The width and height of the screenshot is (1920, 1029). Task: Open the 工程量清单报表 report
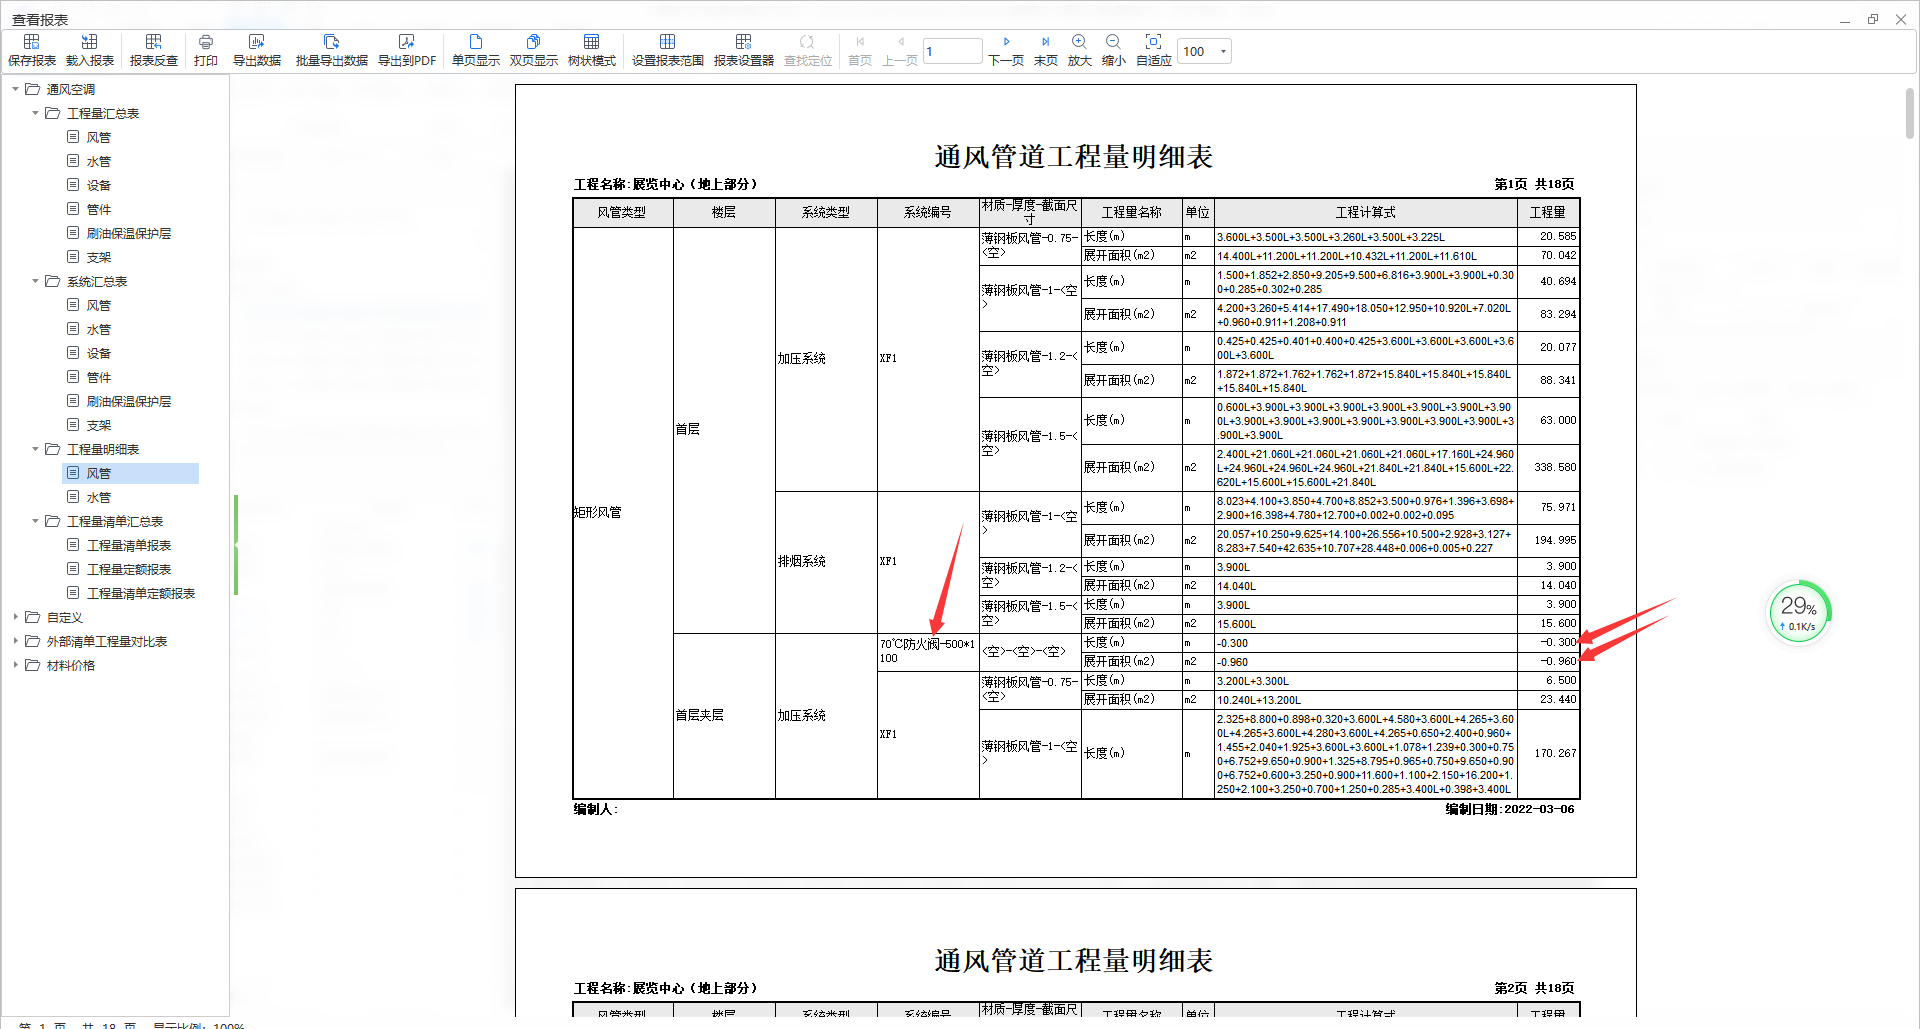click(x=128, y=545)
